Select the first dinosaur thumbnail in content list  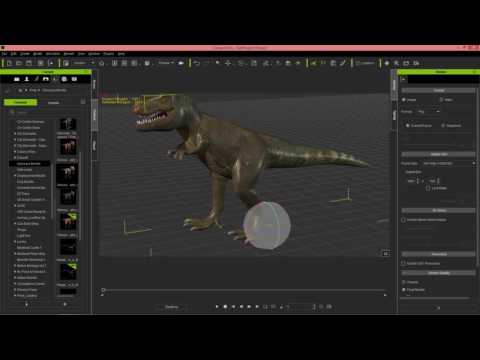68,147
